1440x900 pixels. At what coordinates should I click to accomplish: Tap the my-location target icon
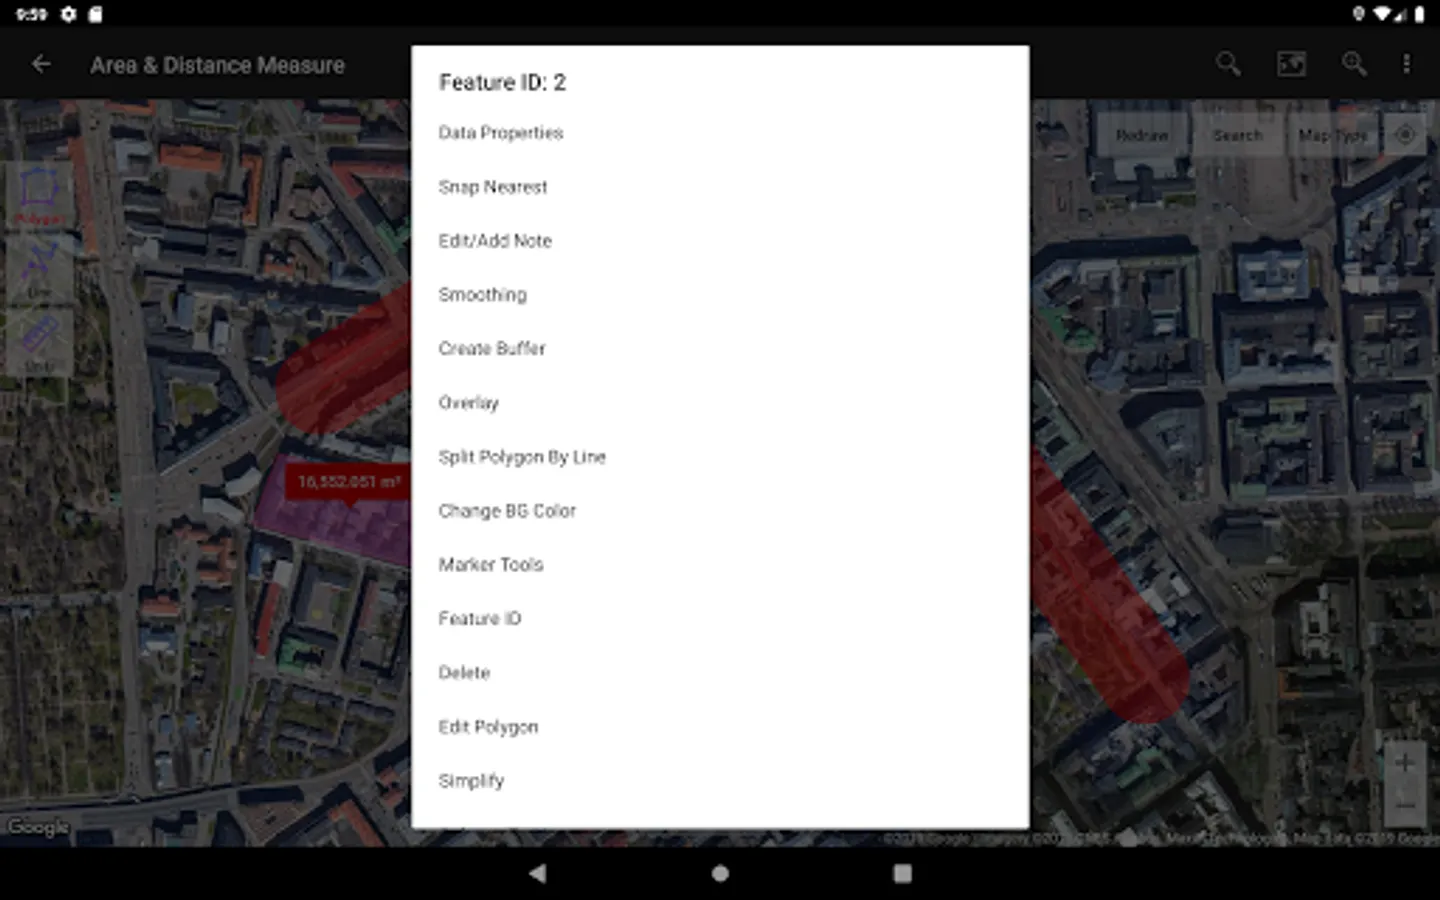click(x=1404, y=135)
